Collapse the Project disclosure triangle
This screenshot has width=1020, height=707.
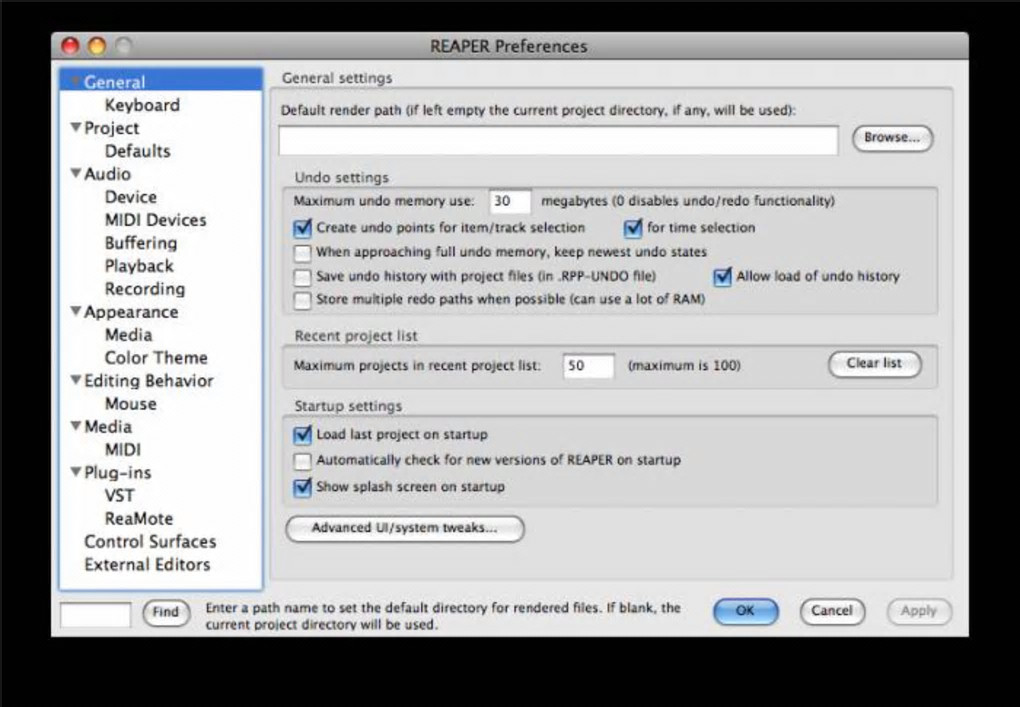[x=76, y=127]
